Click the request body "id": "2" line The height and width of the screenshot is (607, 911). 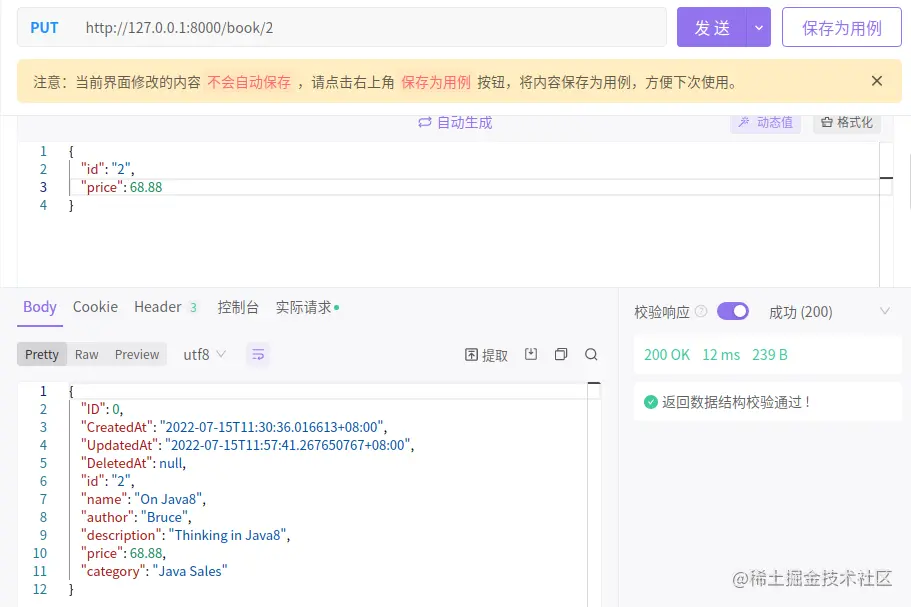click(107, 169)
